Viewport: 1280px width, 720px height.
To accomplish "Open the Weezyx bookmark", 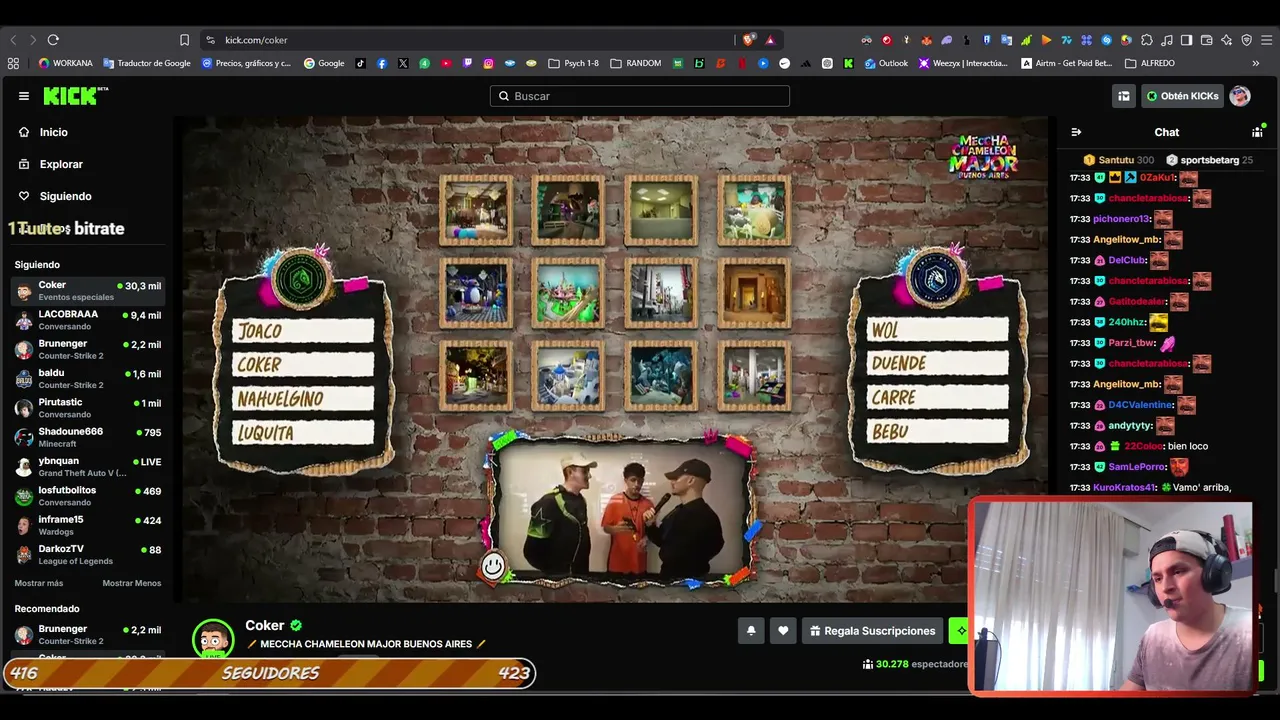I will [x=962, y=63].
